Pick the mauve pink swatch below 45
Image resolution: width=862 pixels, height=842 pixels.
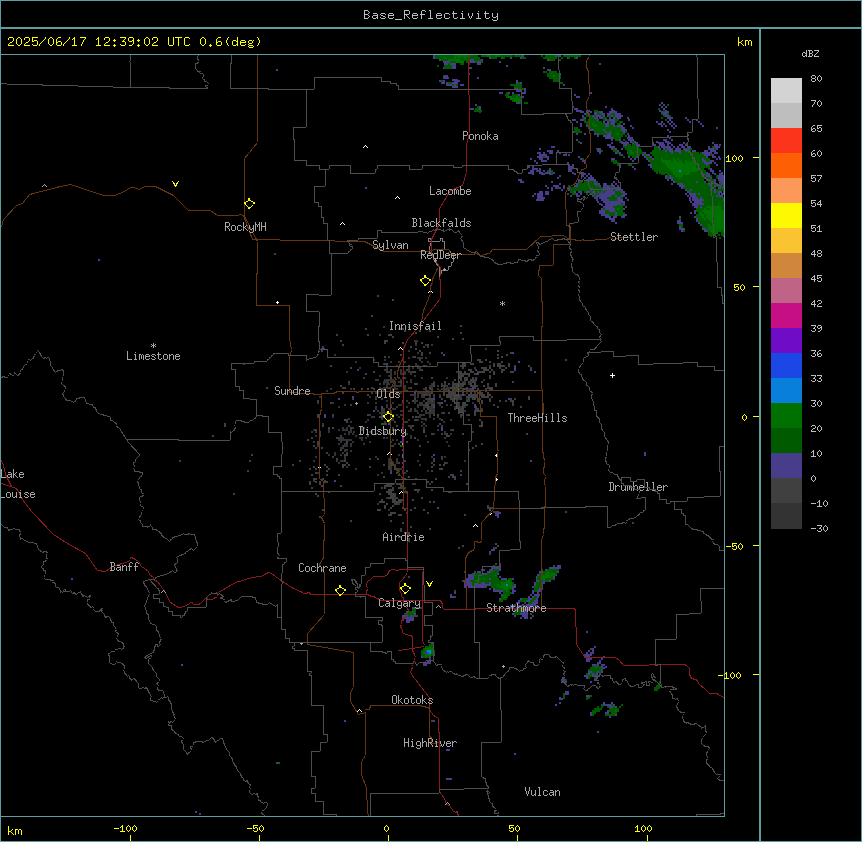point(786,291)
